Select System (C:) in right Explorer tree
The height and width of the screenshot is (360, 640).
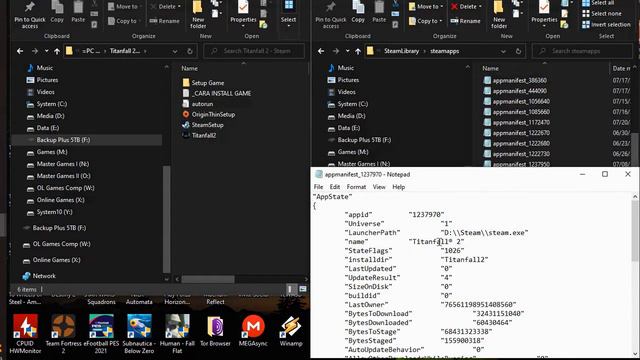click(x=347, y=104)
